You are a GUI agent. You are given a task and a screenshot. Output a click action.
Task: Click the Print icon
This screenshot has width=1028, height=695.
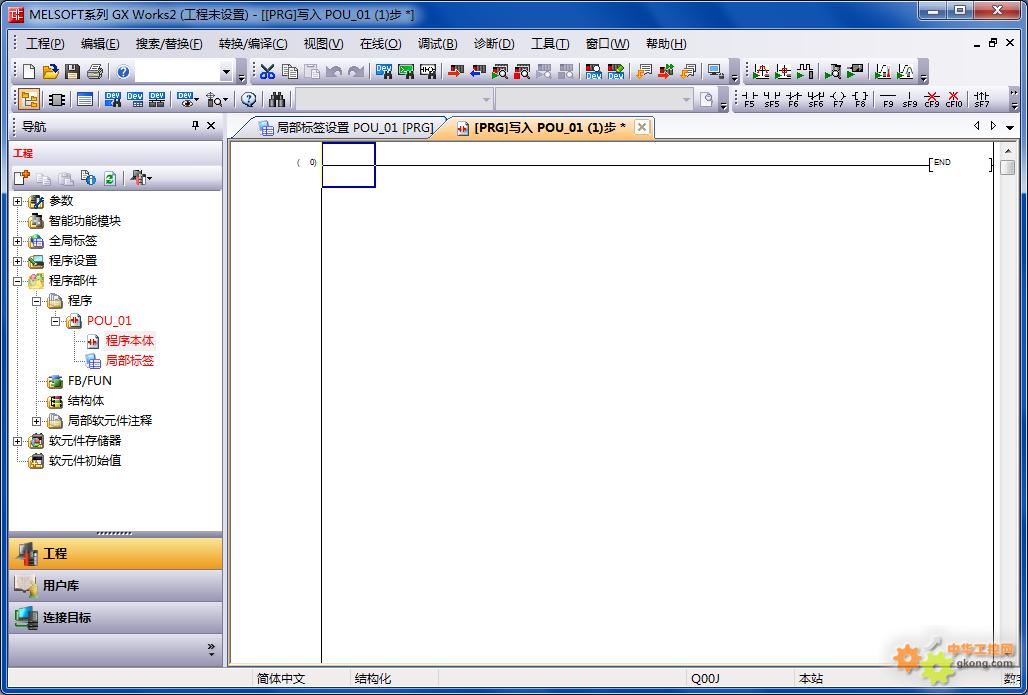click(x=94, y=71)
